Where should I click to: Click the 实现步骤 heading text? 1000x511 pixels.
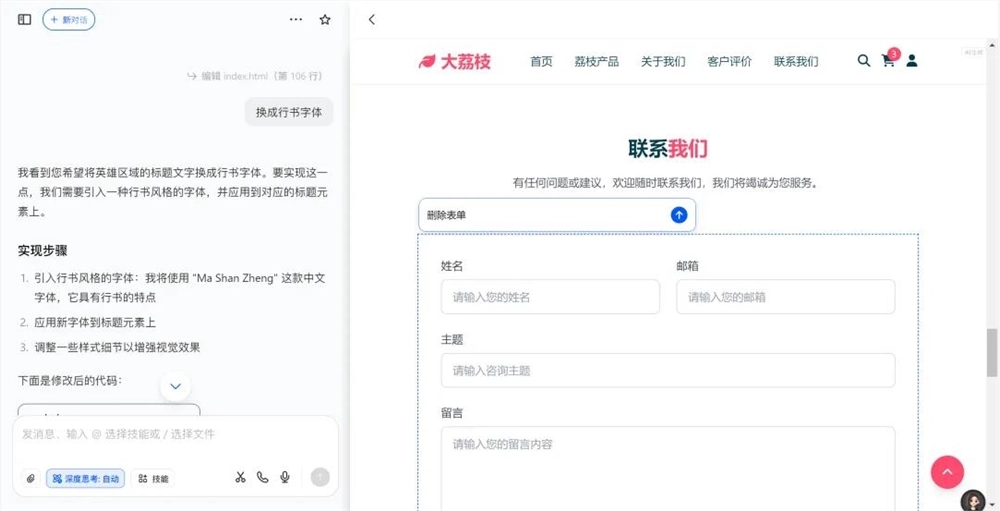coord(43,251)
